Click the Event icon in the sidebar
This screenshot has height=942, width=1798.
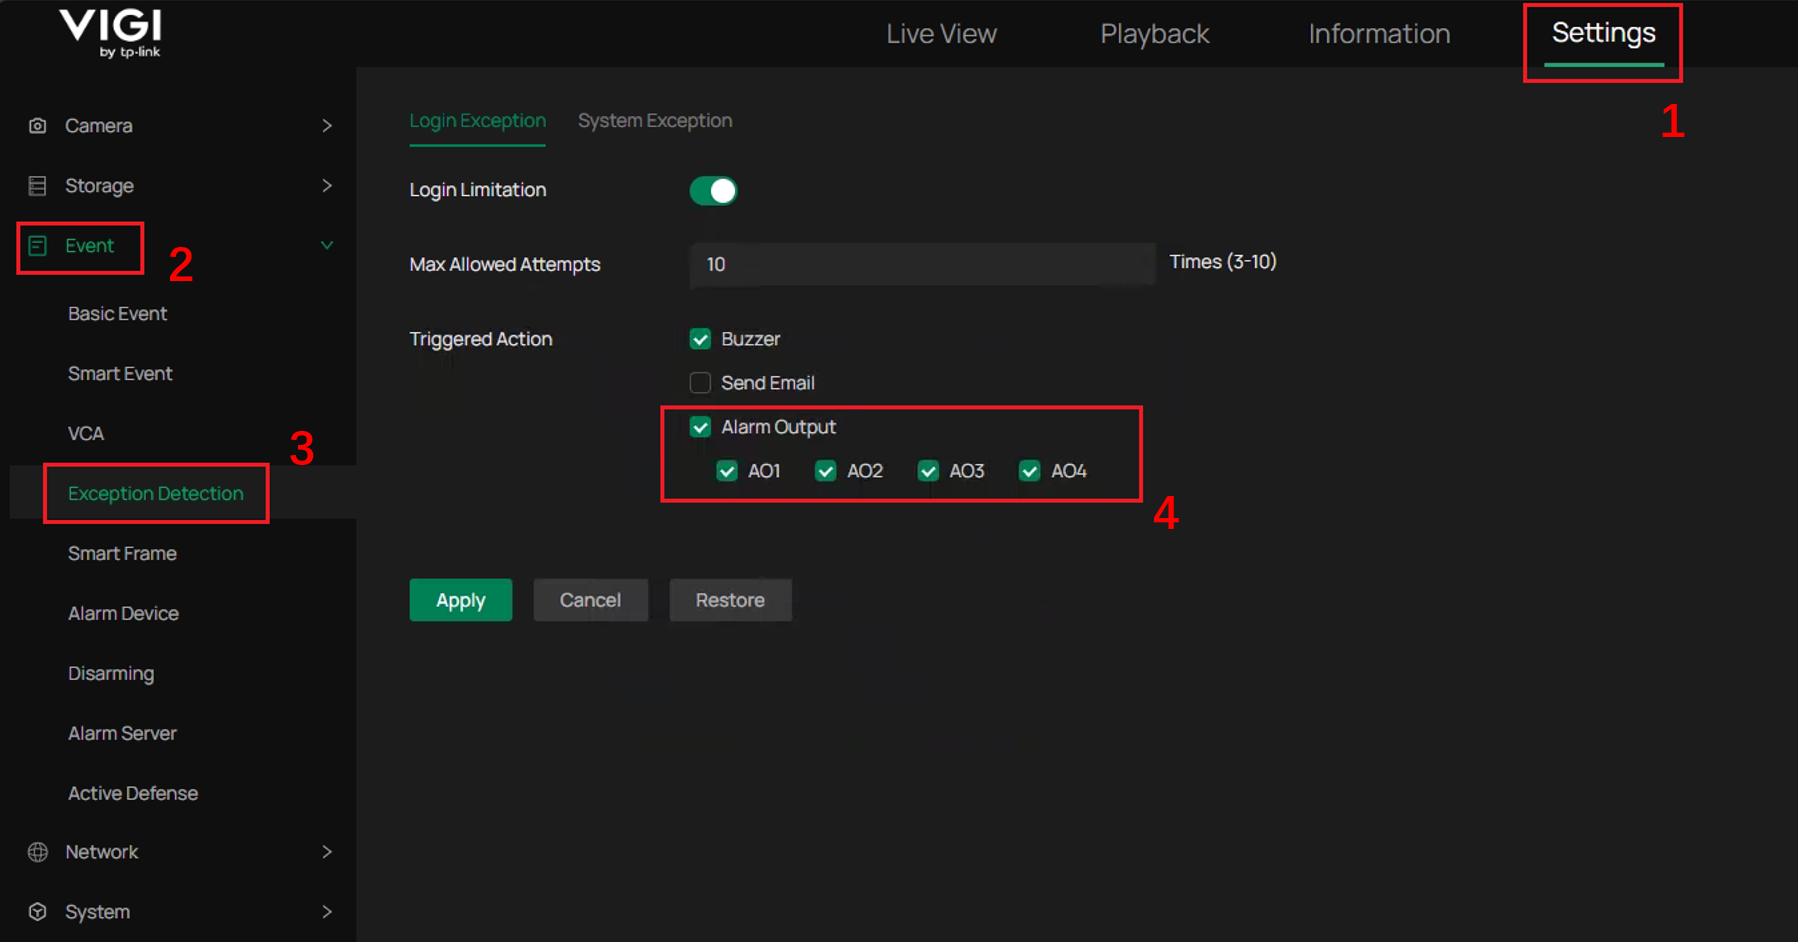pyautogui.click(x=37, y=245)
